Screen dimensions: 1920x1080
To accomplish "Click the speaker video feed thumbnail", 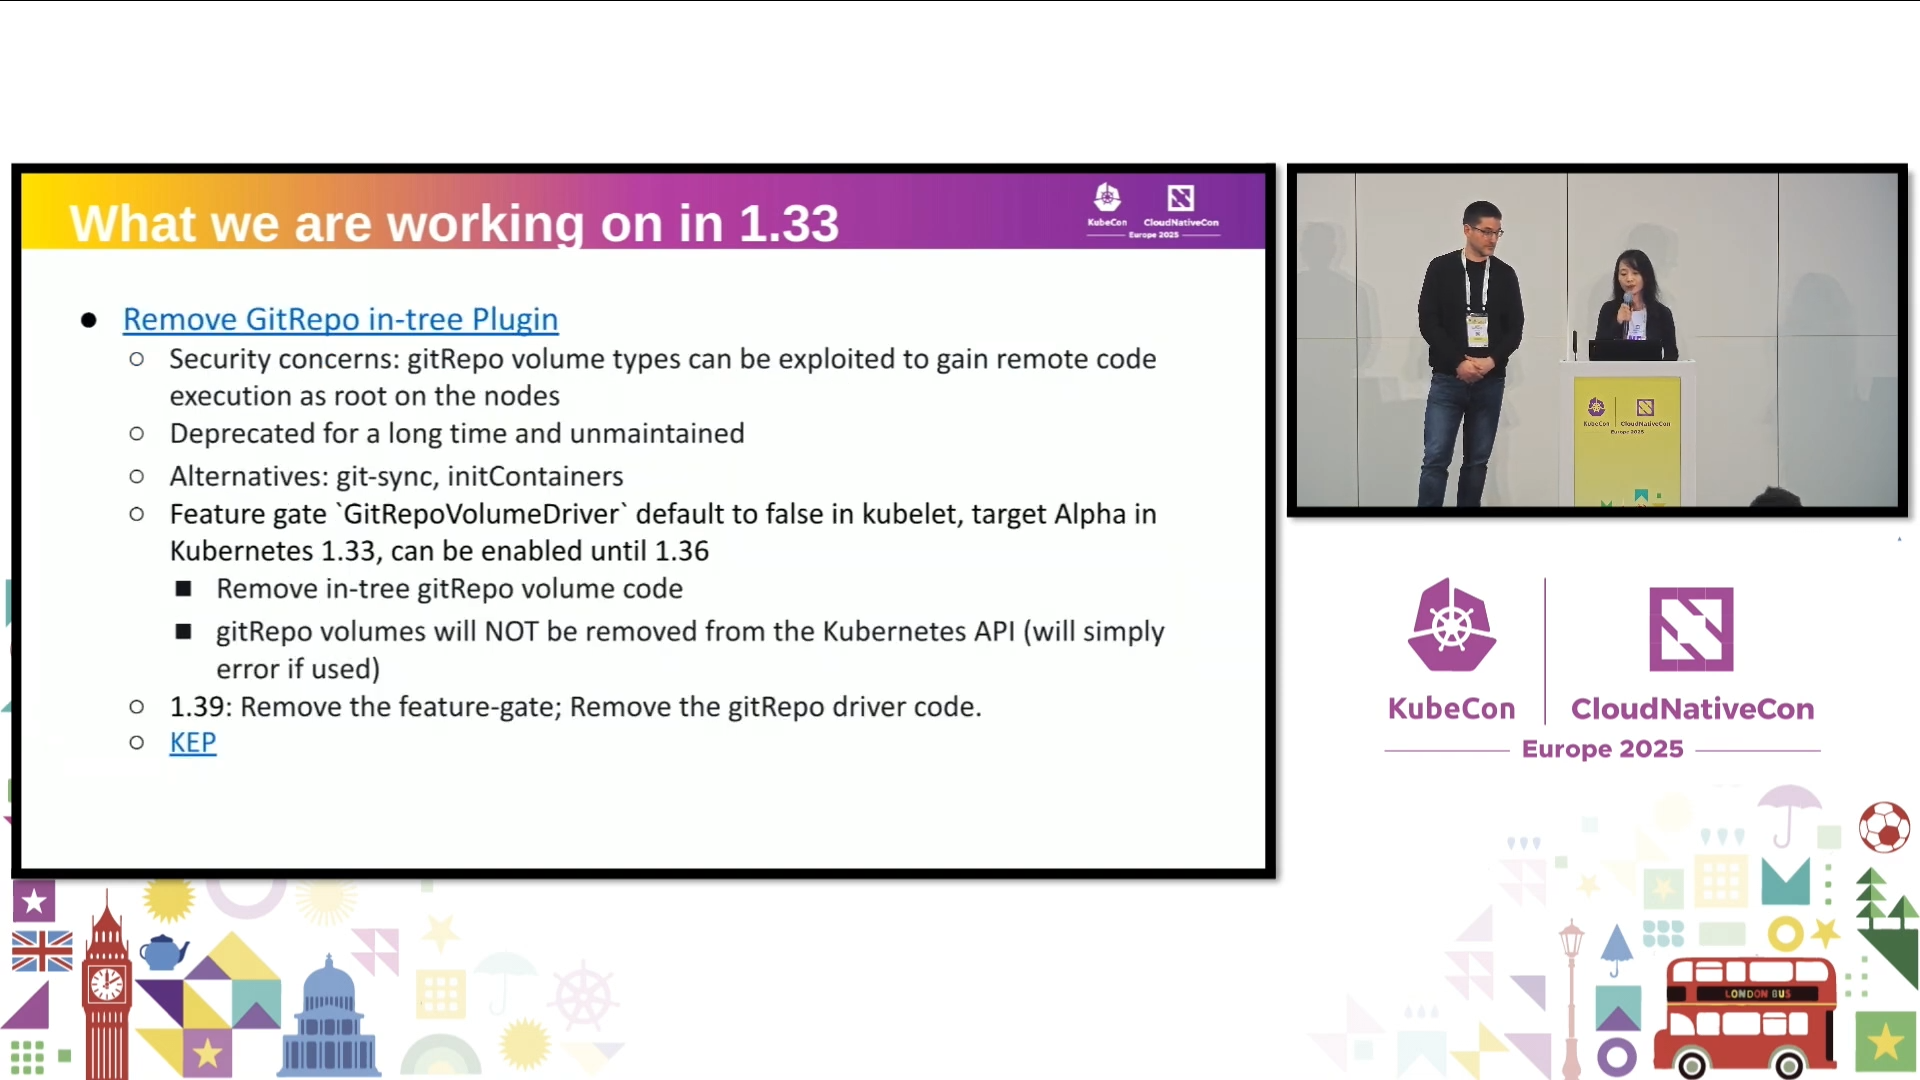I will point(1595,342).
